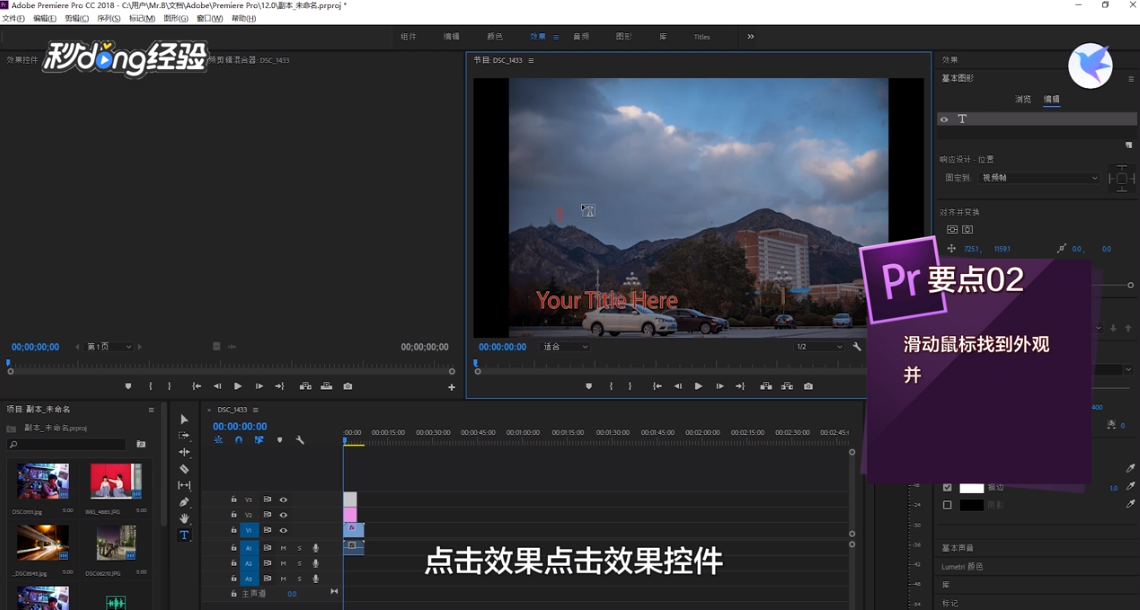1140x610 pixels.
Task: Open Essential Graphics panel menu
Action: tap(1131, 79)
